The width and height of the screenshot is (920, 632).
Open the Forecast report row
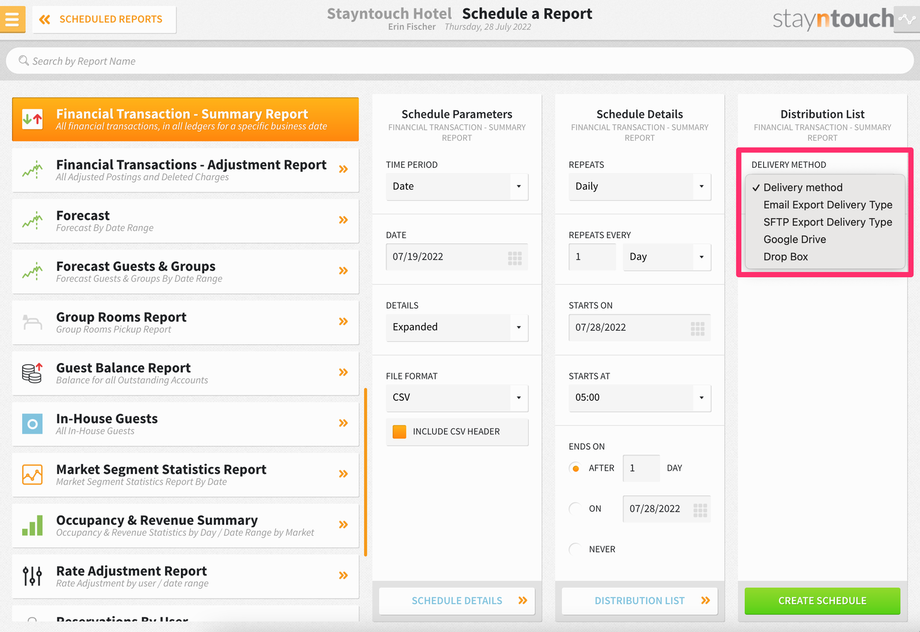185,221
